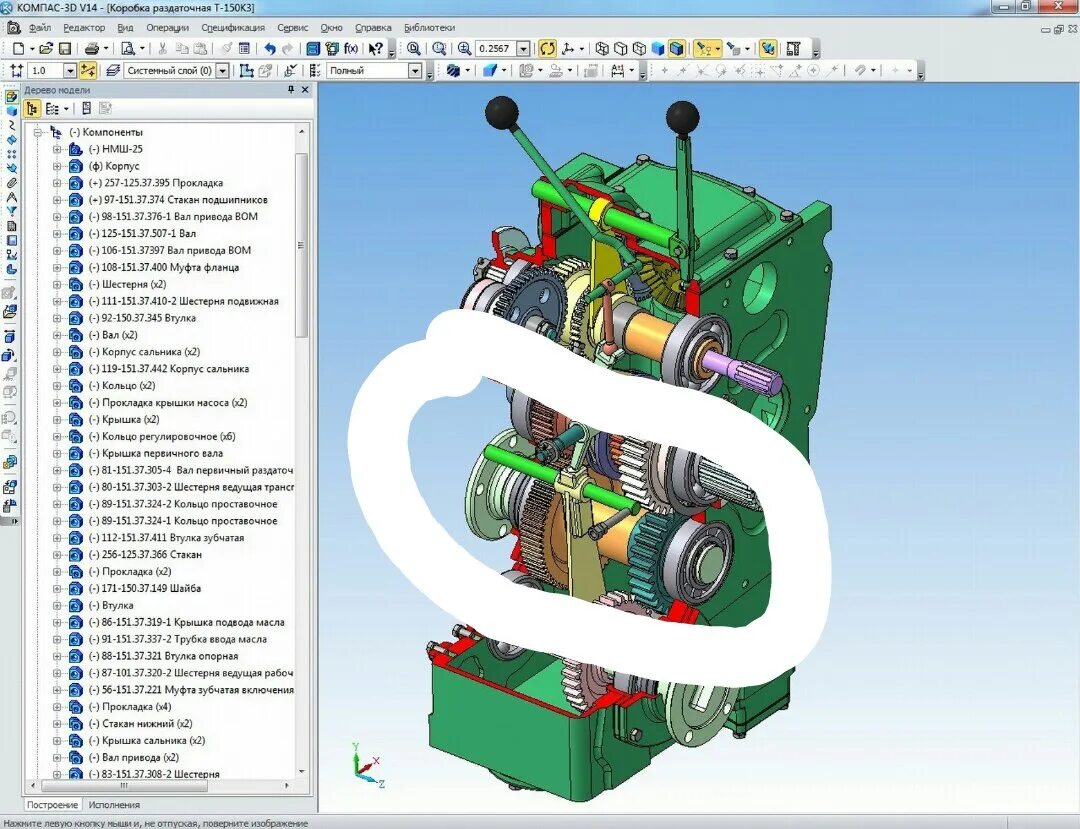The height and width of the screenshot is (829, 1080).
Task: Toggle shaded with edges display mode
Action: (676, 49)
